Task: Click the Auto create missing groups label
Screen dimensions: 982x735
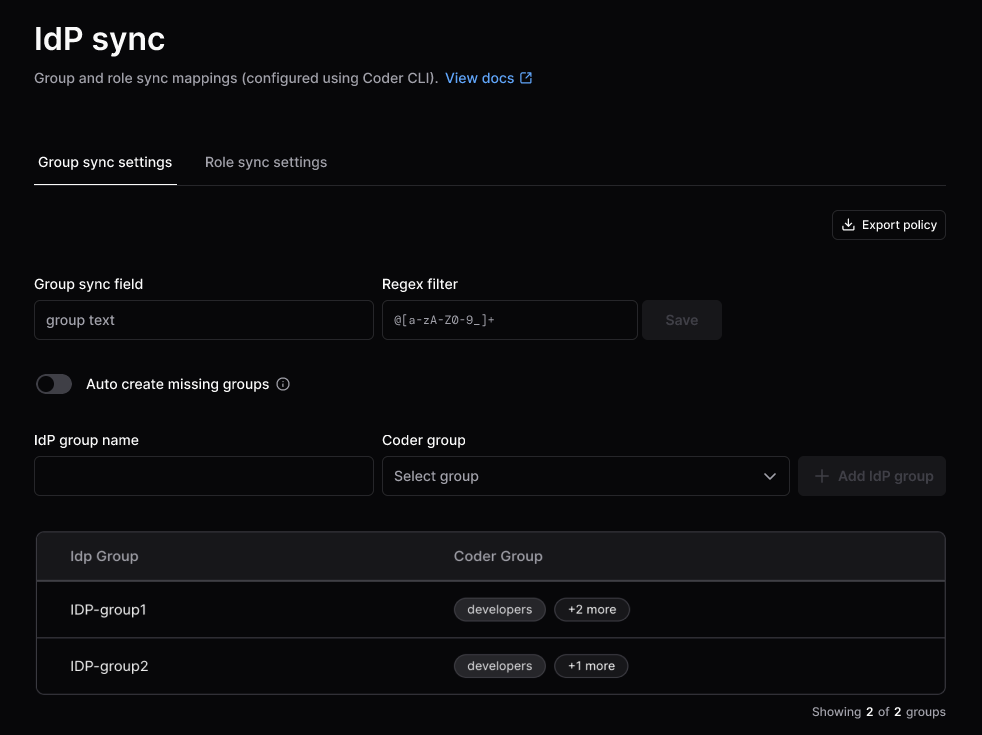Action: pyautogui.click(x=178, y=384)
